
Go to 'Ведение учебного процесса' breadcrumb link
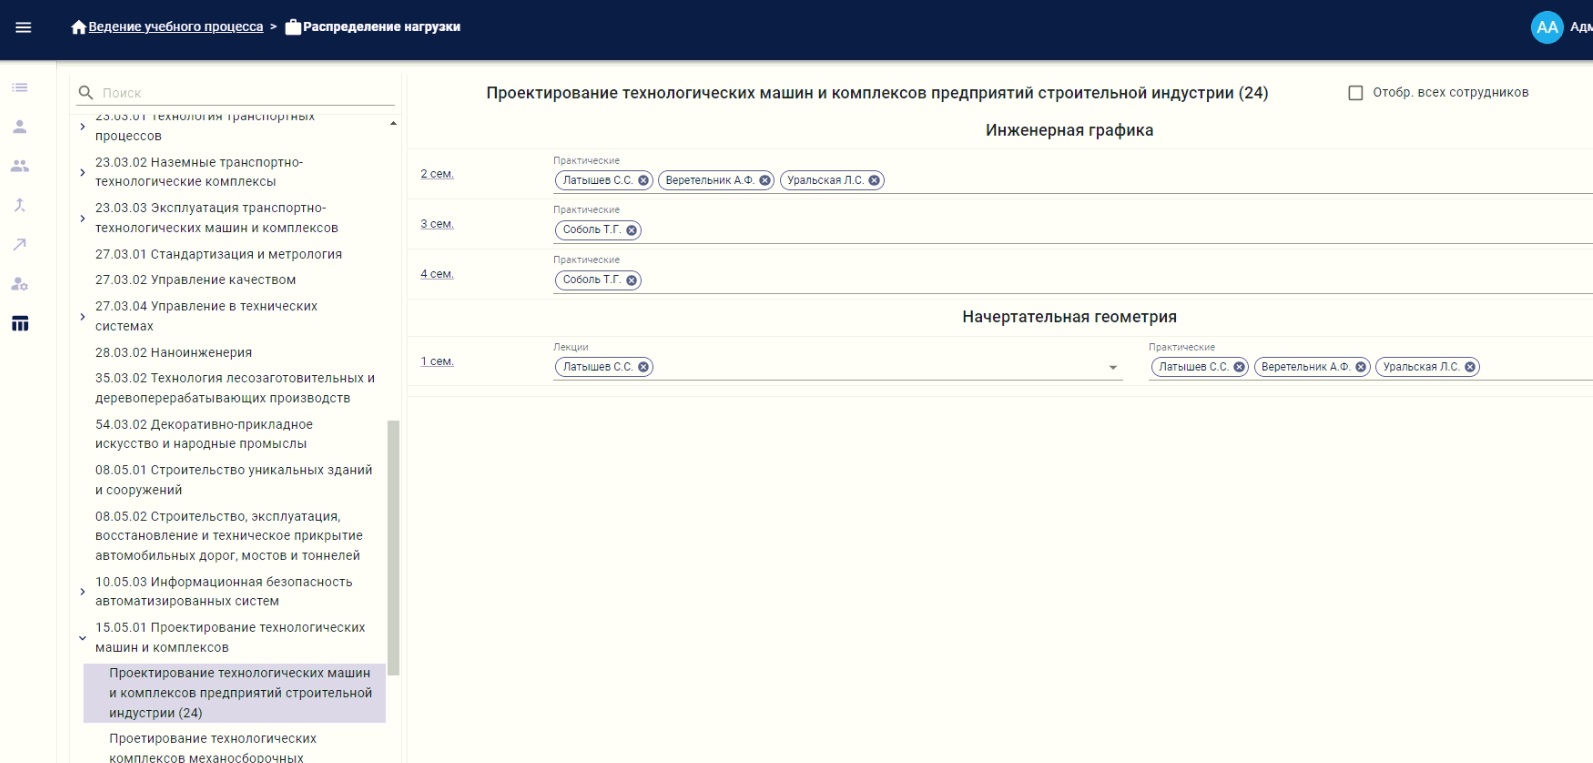175,27
